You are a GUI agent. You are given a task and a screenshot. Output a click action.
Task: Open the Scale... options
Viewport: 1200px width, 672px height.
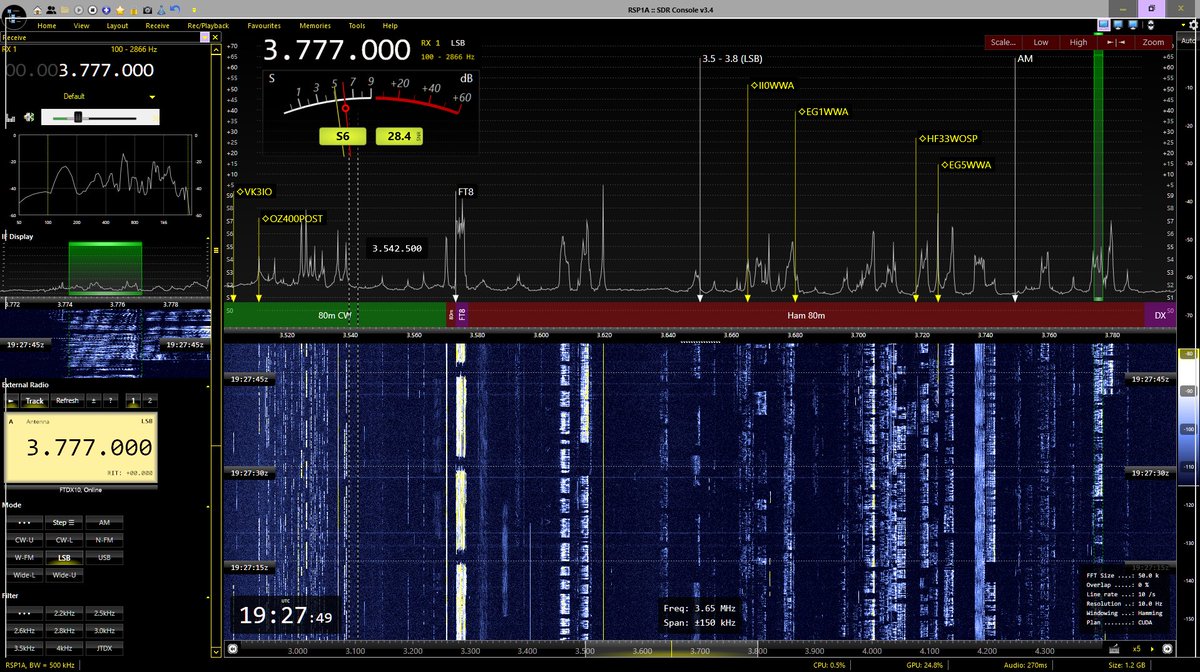click(1002, 43)
